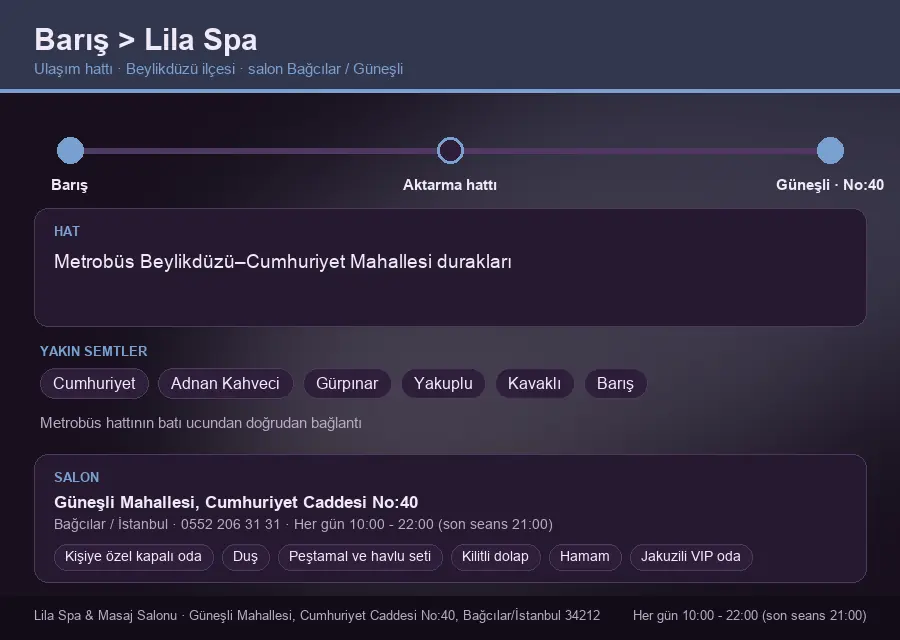Pick the Barış chip under Yakın Semtler
The image size is (900, 640).
click(x=615, y=383)
